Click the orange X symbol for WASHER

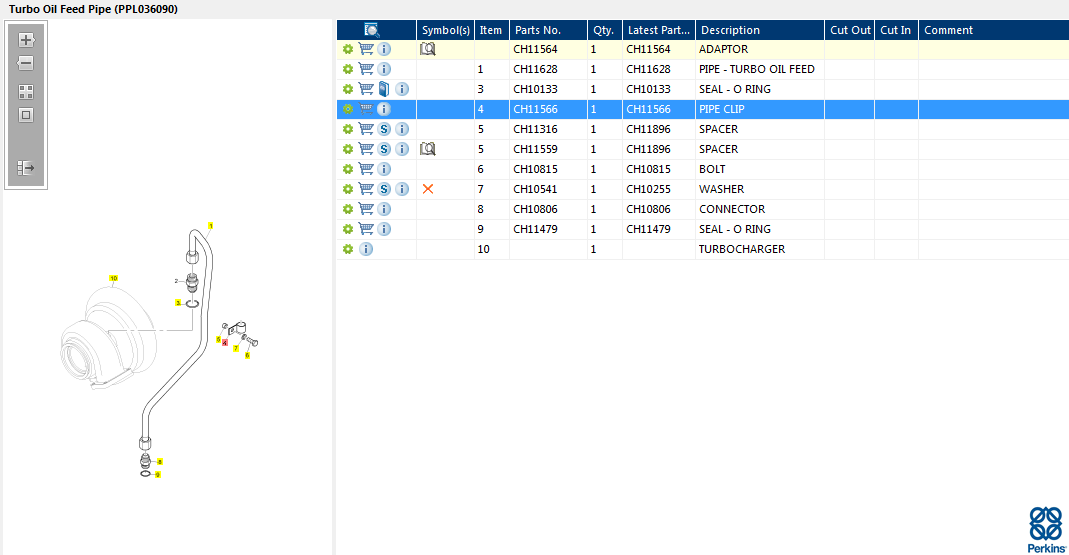[428, 189]
